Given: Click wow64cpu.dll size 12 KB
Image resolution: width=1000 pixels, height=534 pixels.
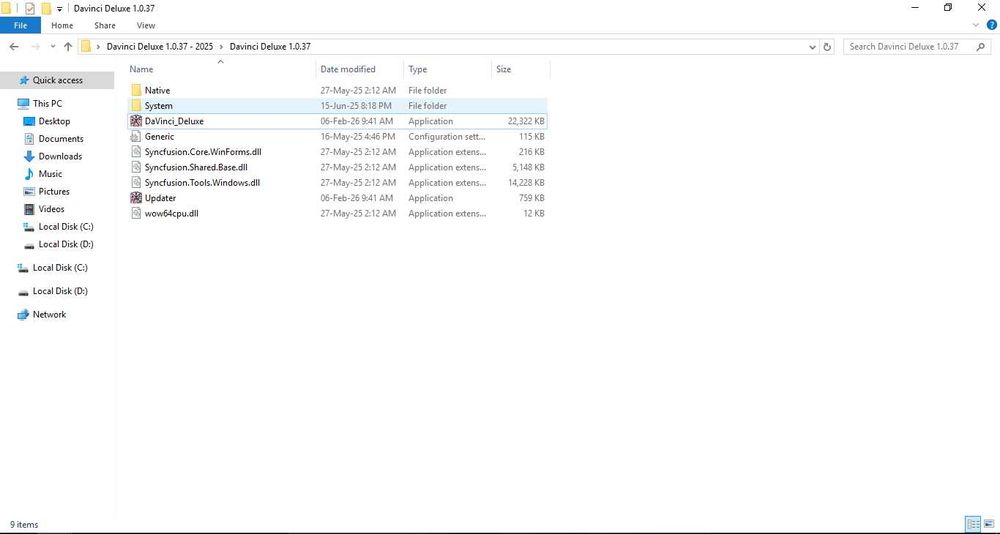Looking at the screenshot, I should [534, 213].
